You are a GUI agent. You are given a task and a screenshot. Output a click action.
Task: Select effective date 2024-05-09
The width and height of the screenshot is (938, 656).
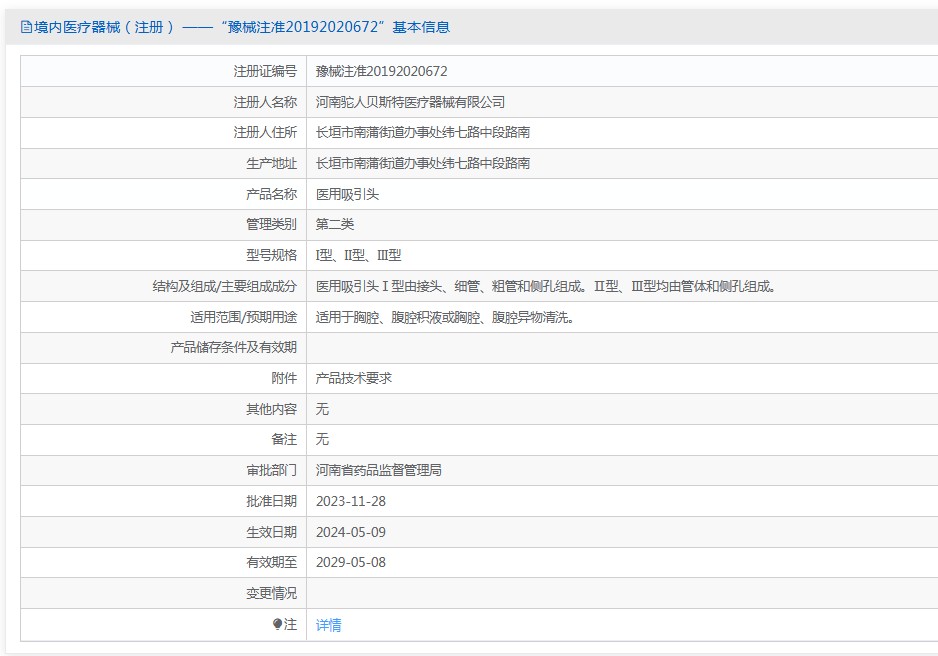click(x=350, y=532)
